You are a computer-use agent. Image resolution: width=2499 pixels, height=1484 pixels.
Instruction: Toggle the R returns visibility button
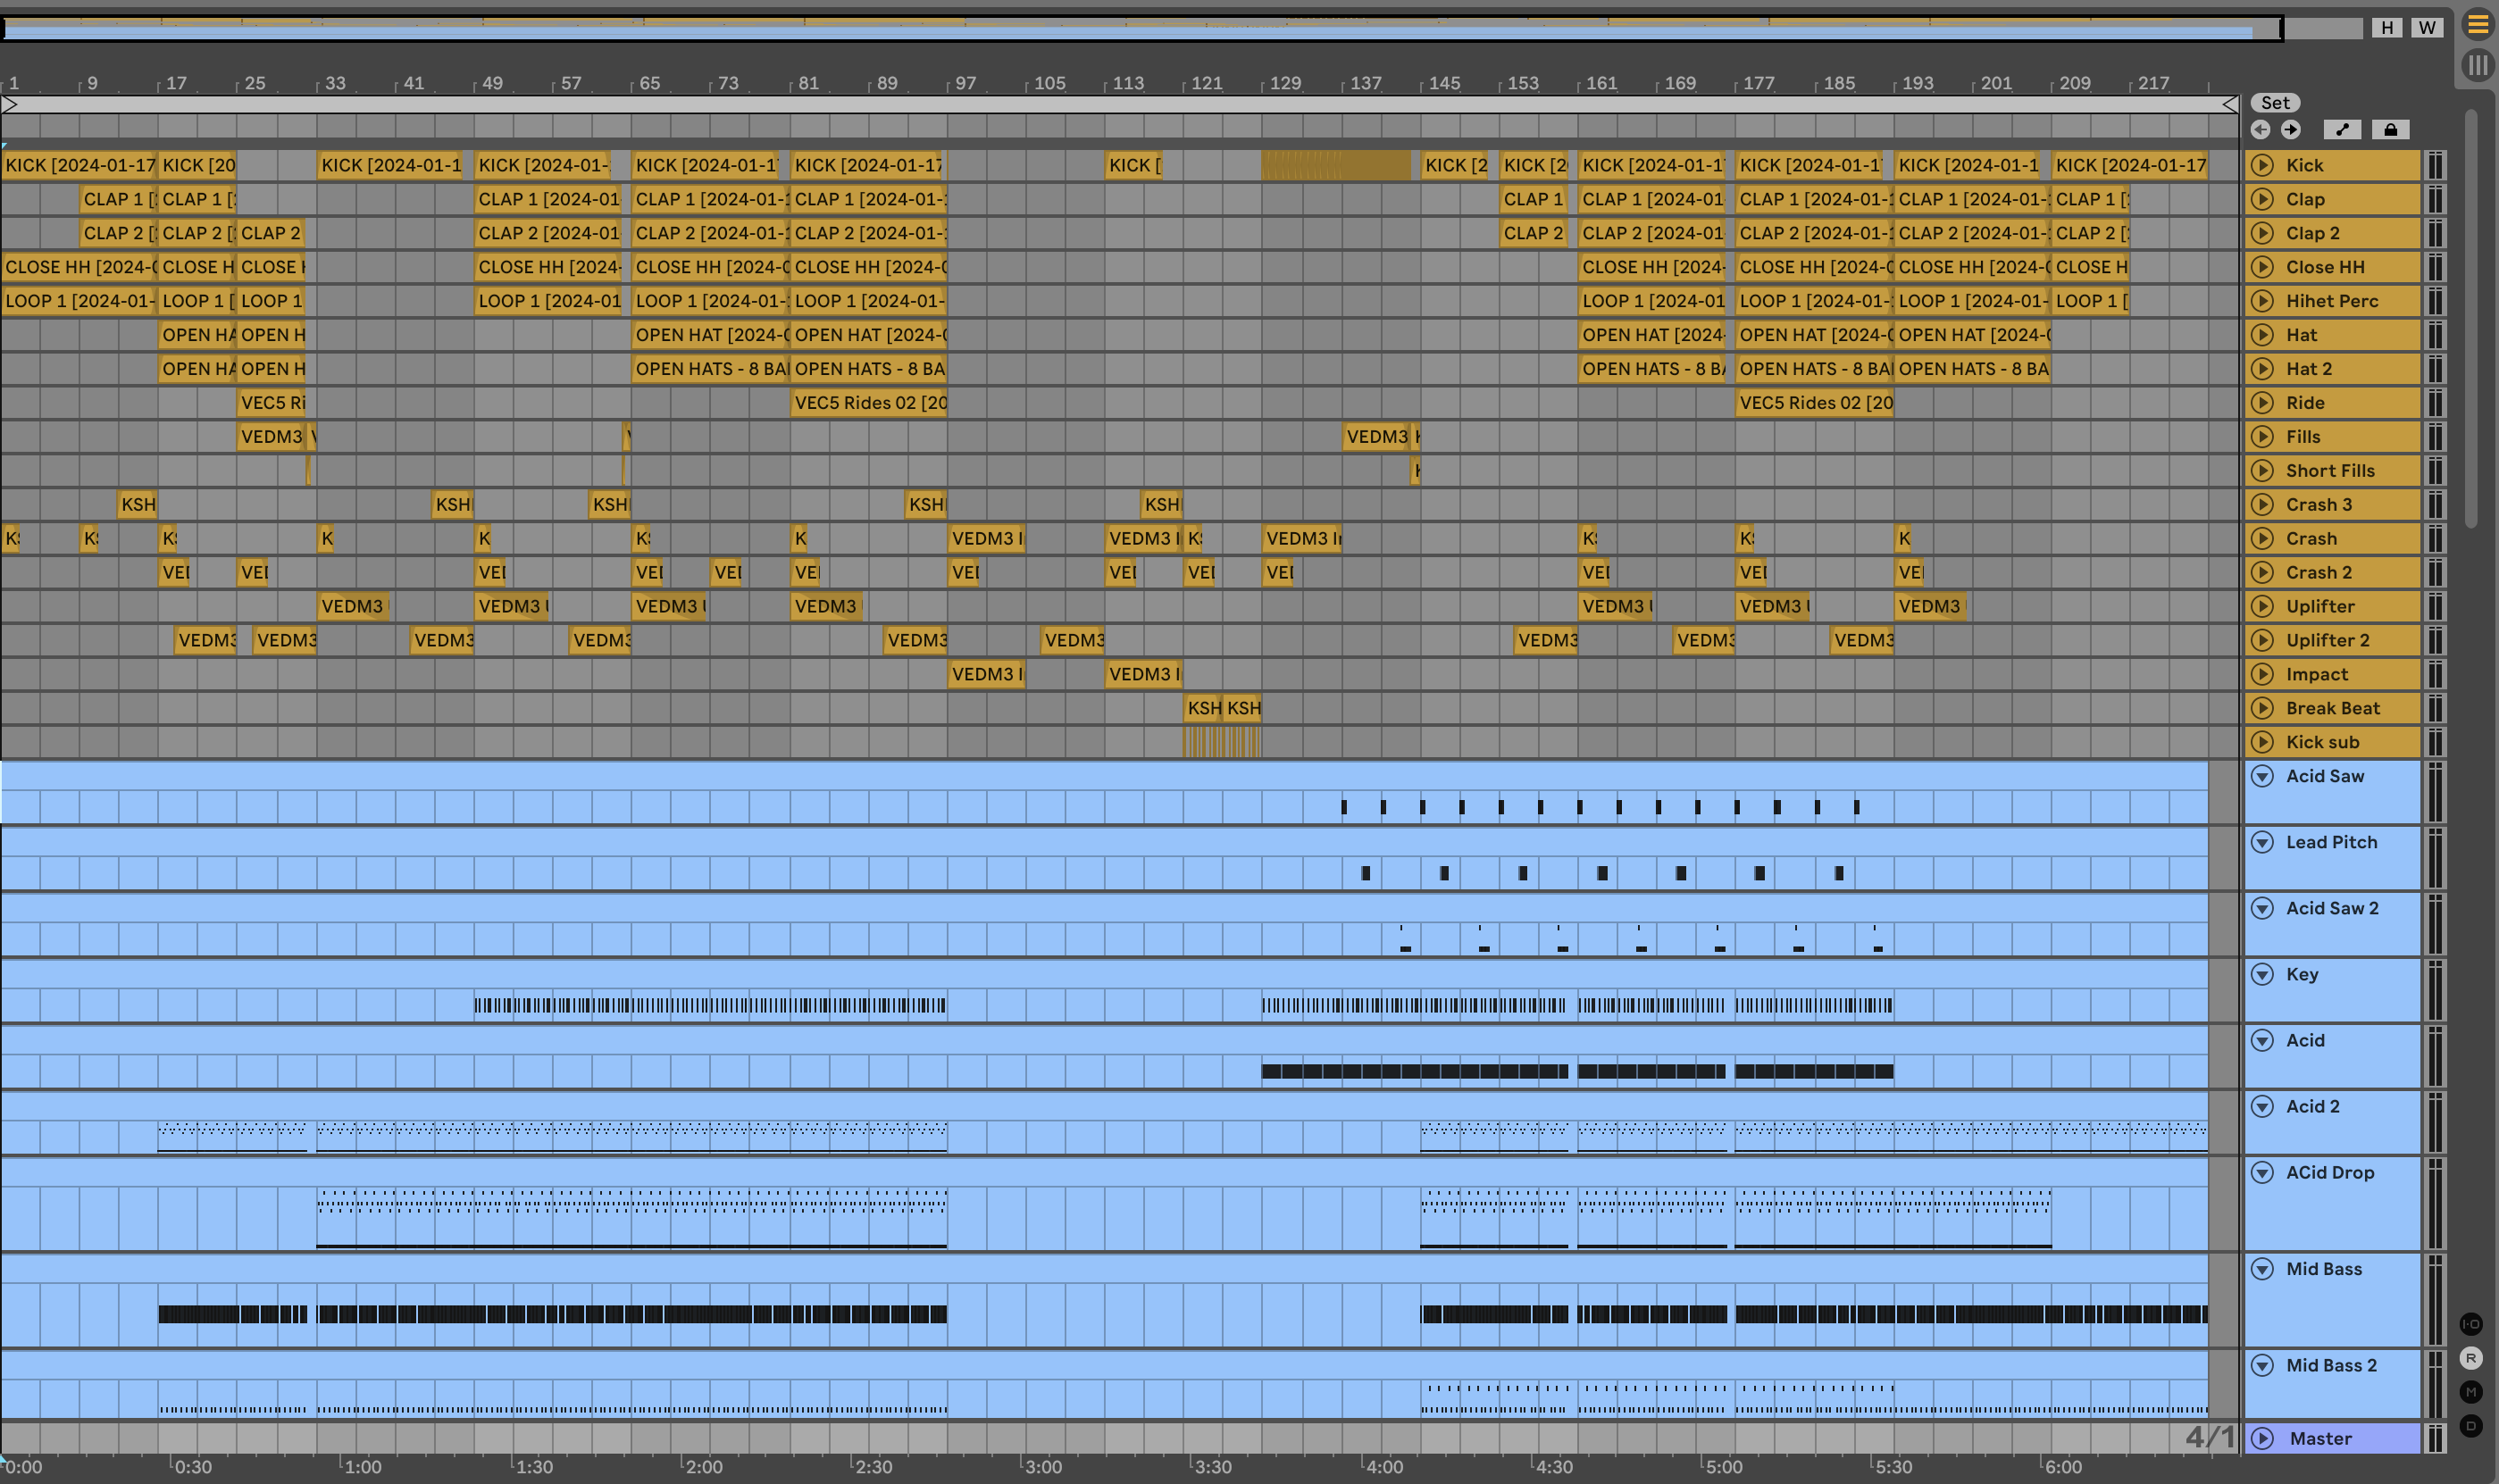(x=2470, y=1358)
